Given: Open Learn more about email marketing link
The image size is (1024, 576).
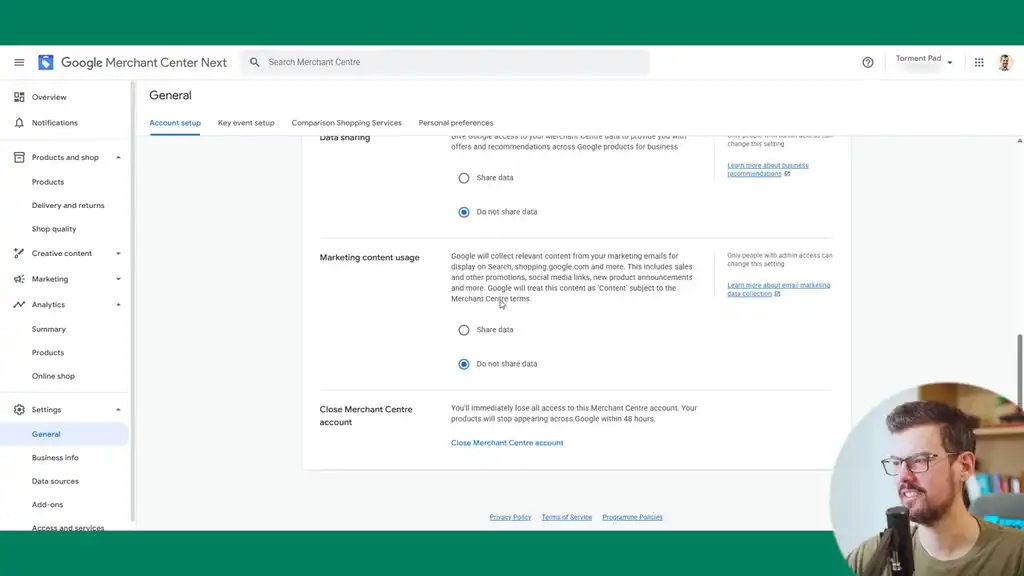Looking at the screenshot, I should click(778, 289).
